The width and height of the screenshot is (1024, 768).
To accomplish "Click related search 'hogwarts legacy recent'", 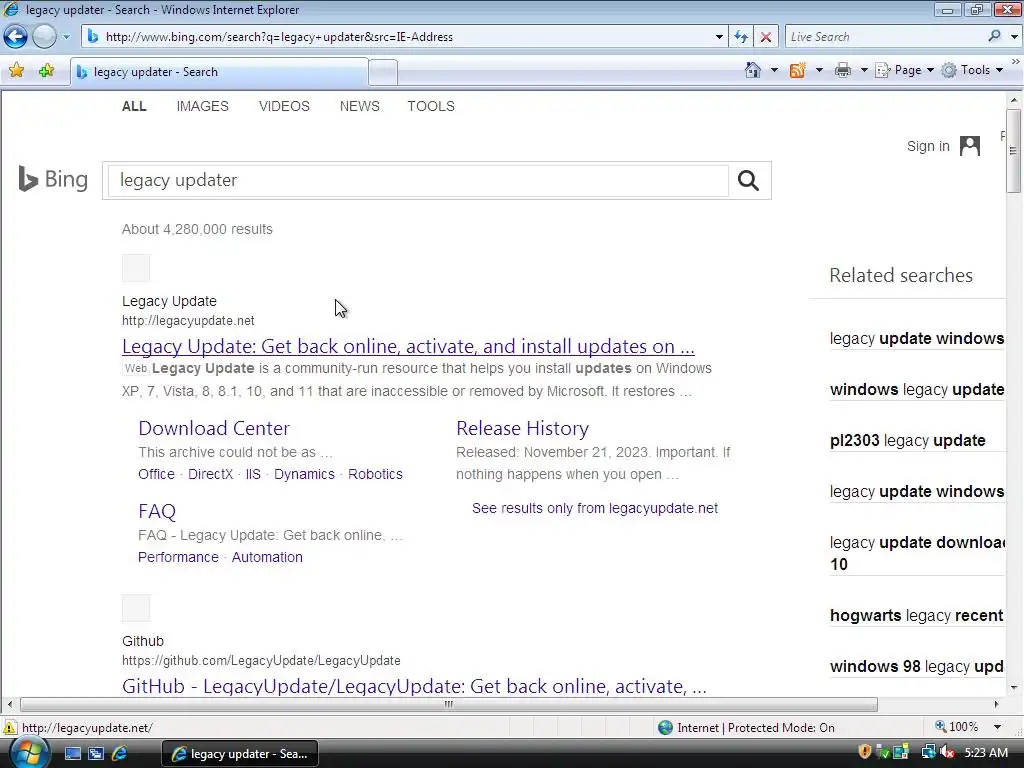I will (x=917, y=615).
